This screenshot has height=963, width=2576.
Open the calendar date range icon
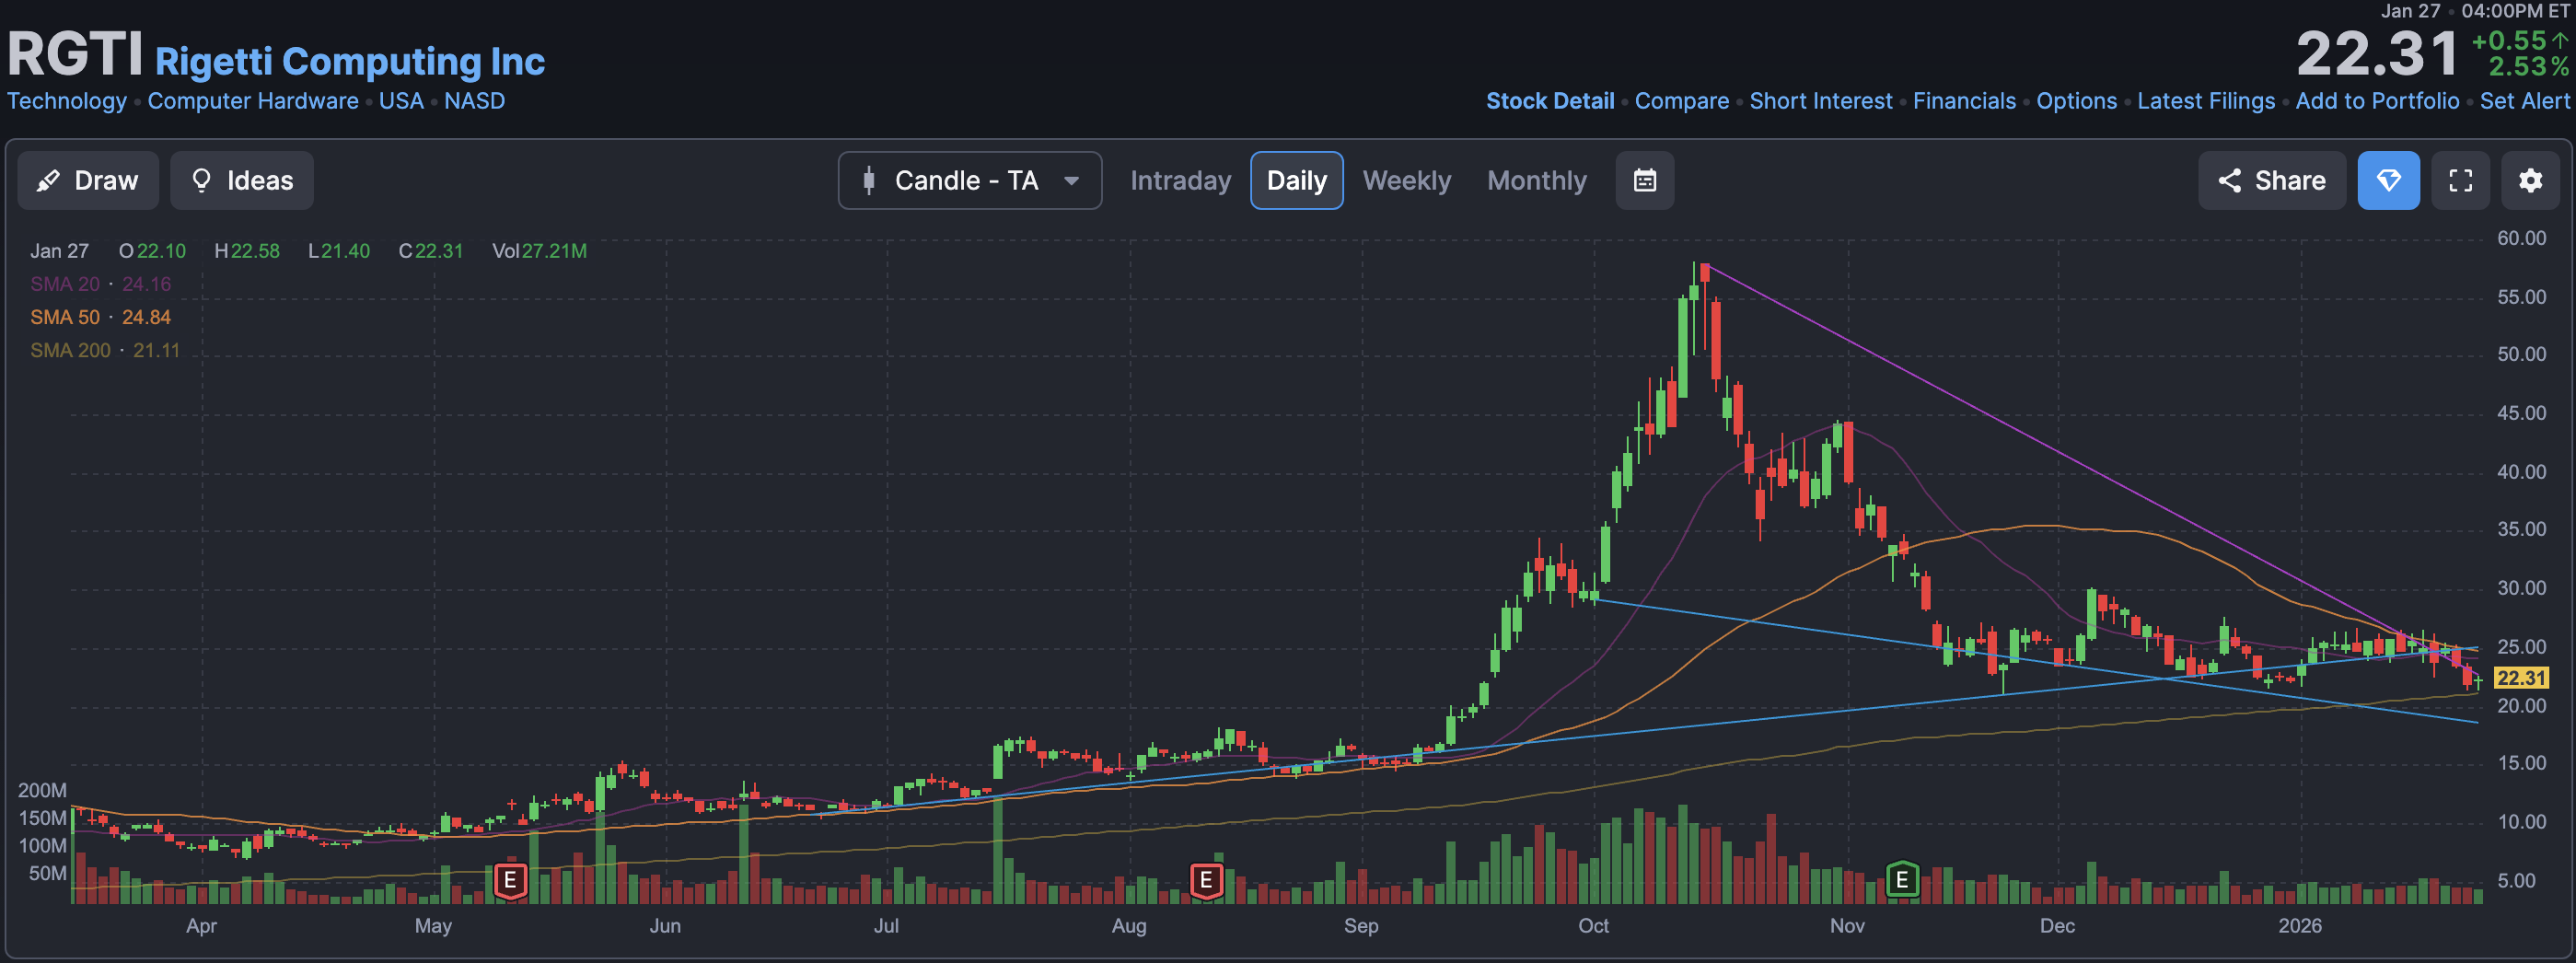tap(1645, 181)
